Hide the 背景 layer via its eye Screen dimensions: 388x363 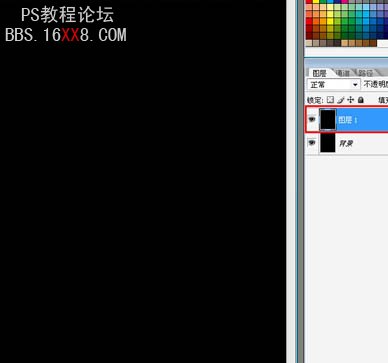[312, 143]
